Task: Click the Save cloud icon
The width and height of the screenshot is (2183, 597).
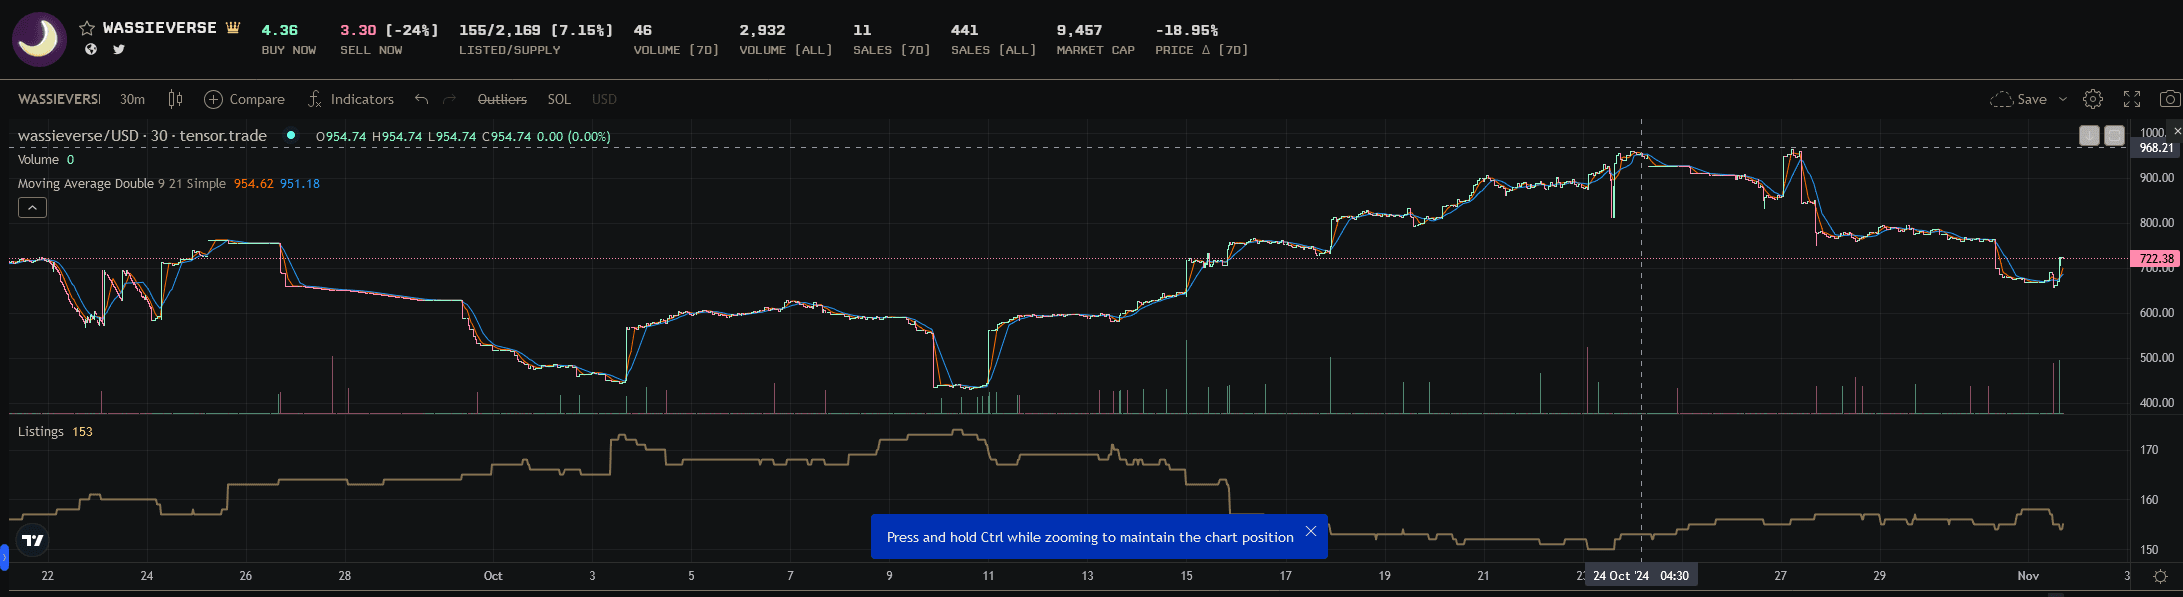Action: click(2001, 99)
